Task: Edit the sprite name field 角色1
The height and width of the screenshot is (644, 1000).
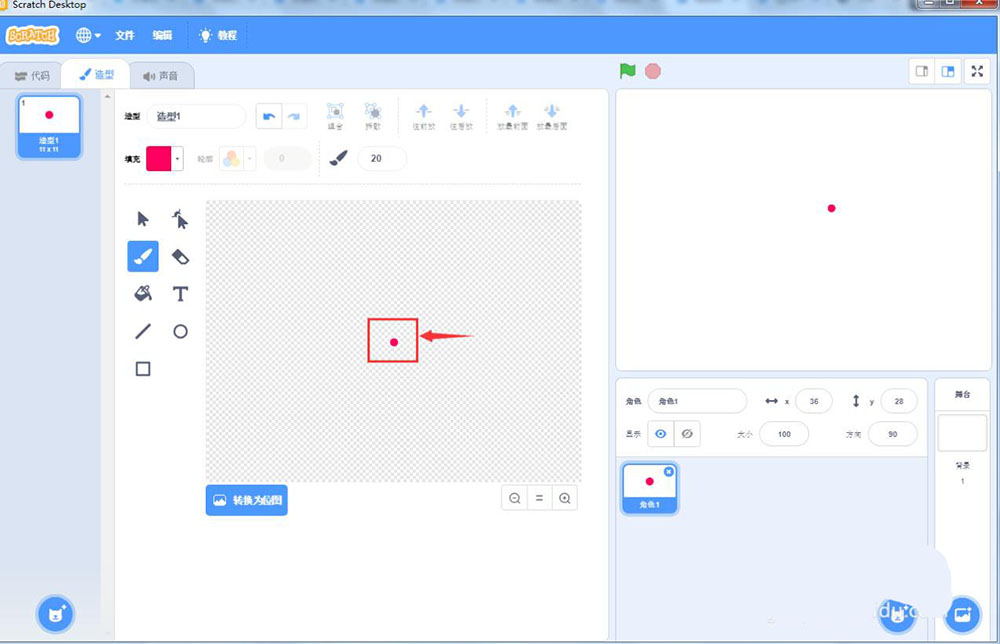Action: tap(697, 401)
